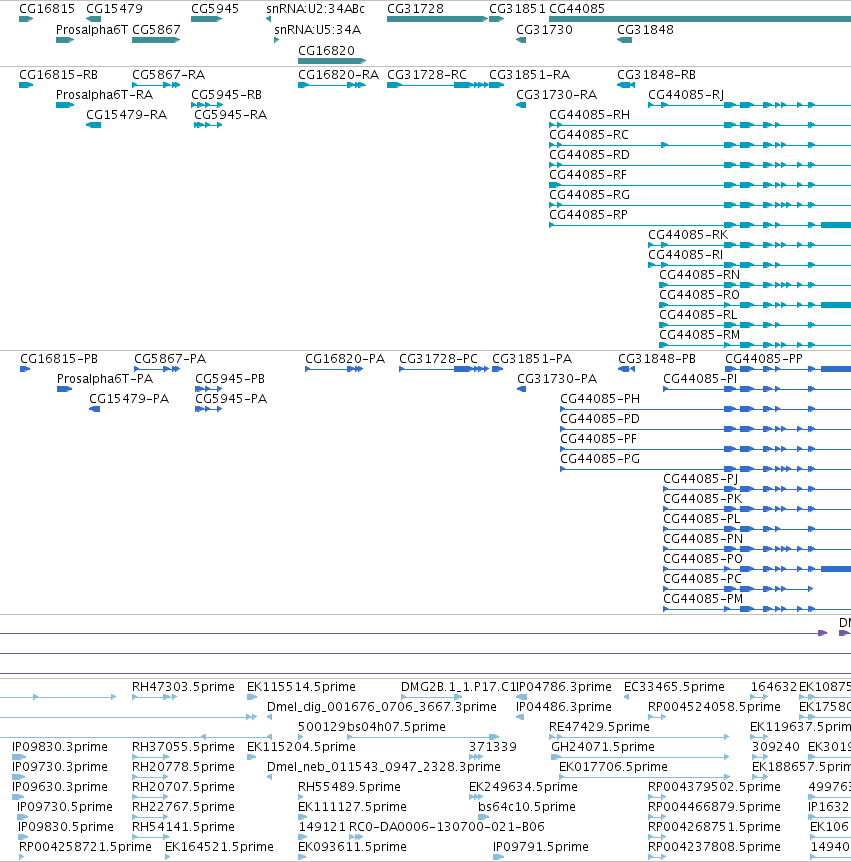The image size is (851, 862).
Task: Select EST label EK115514.5prime
Action: pyautogui.click(x=301, y=687)
